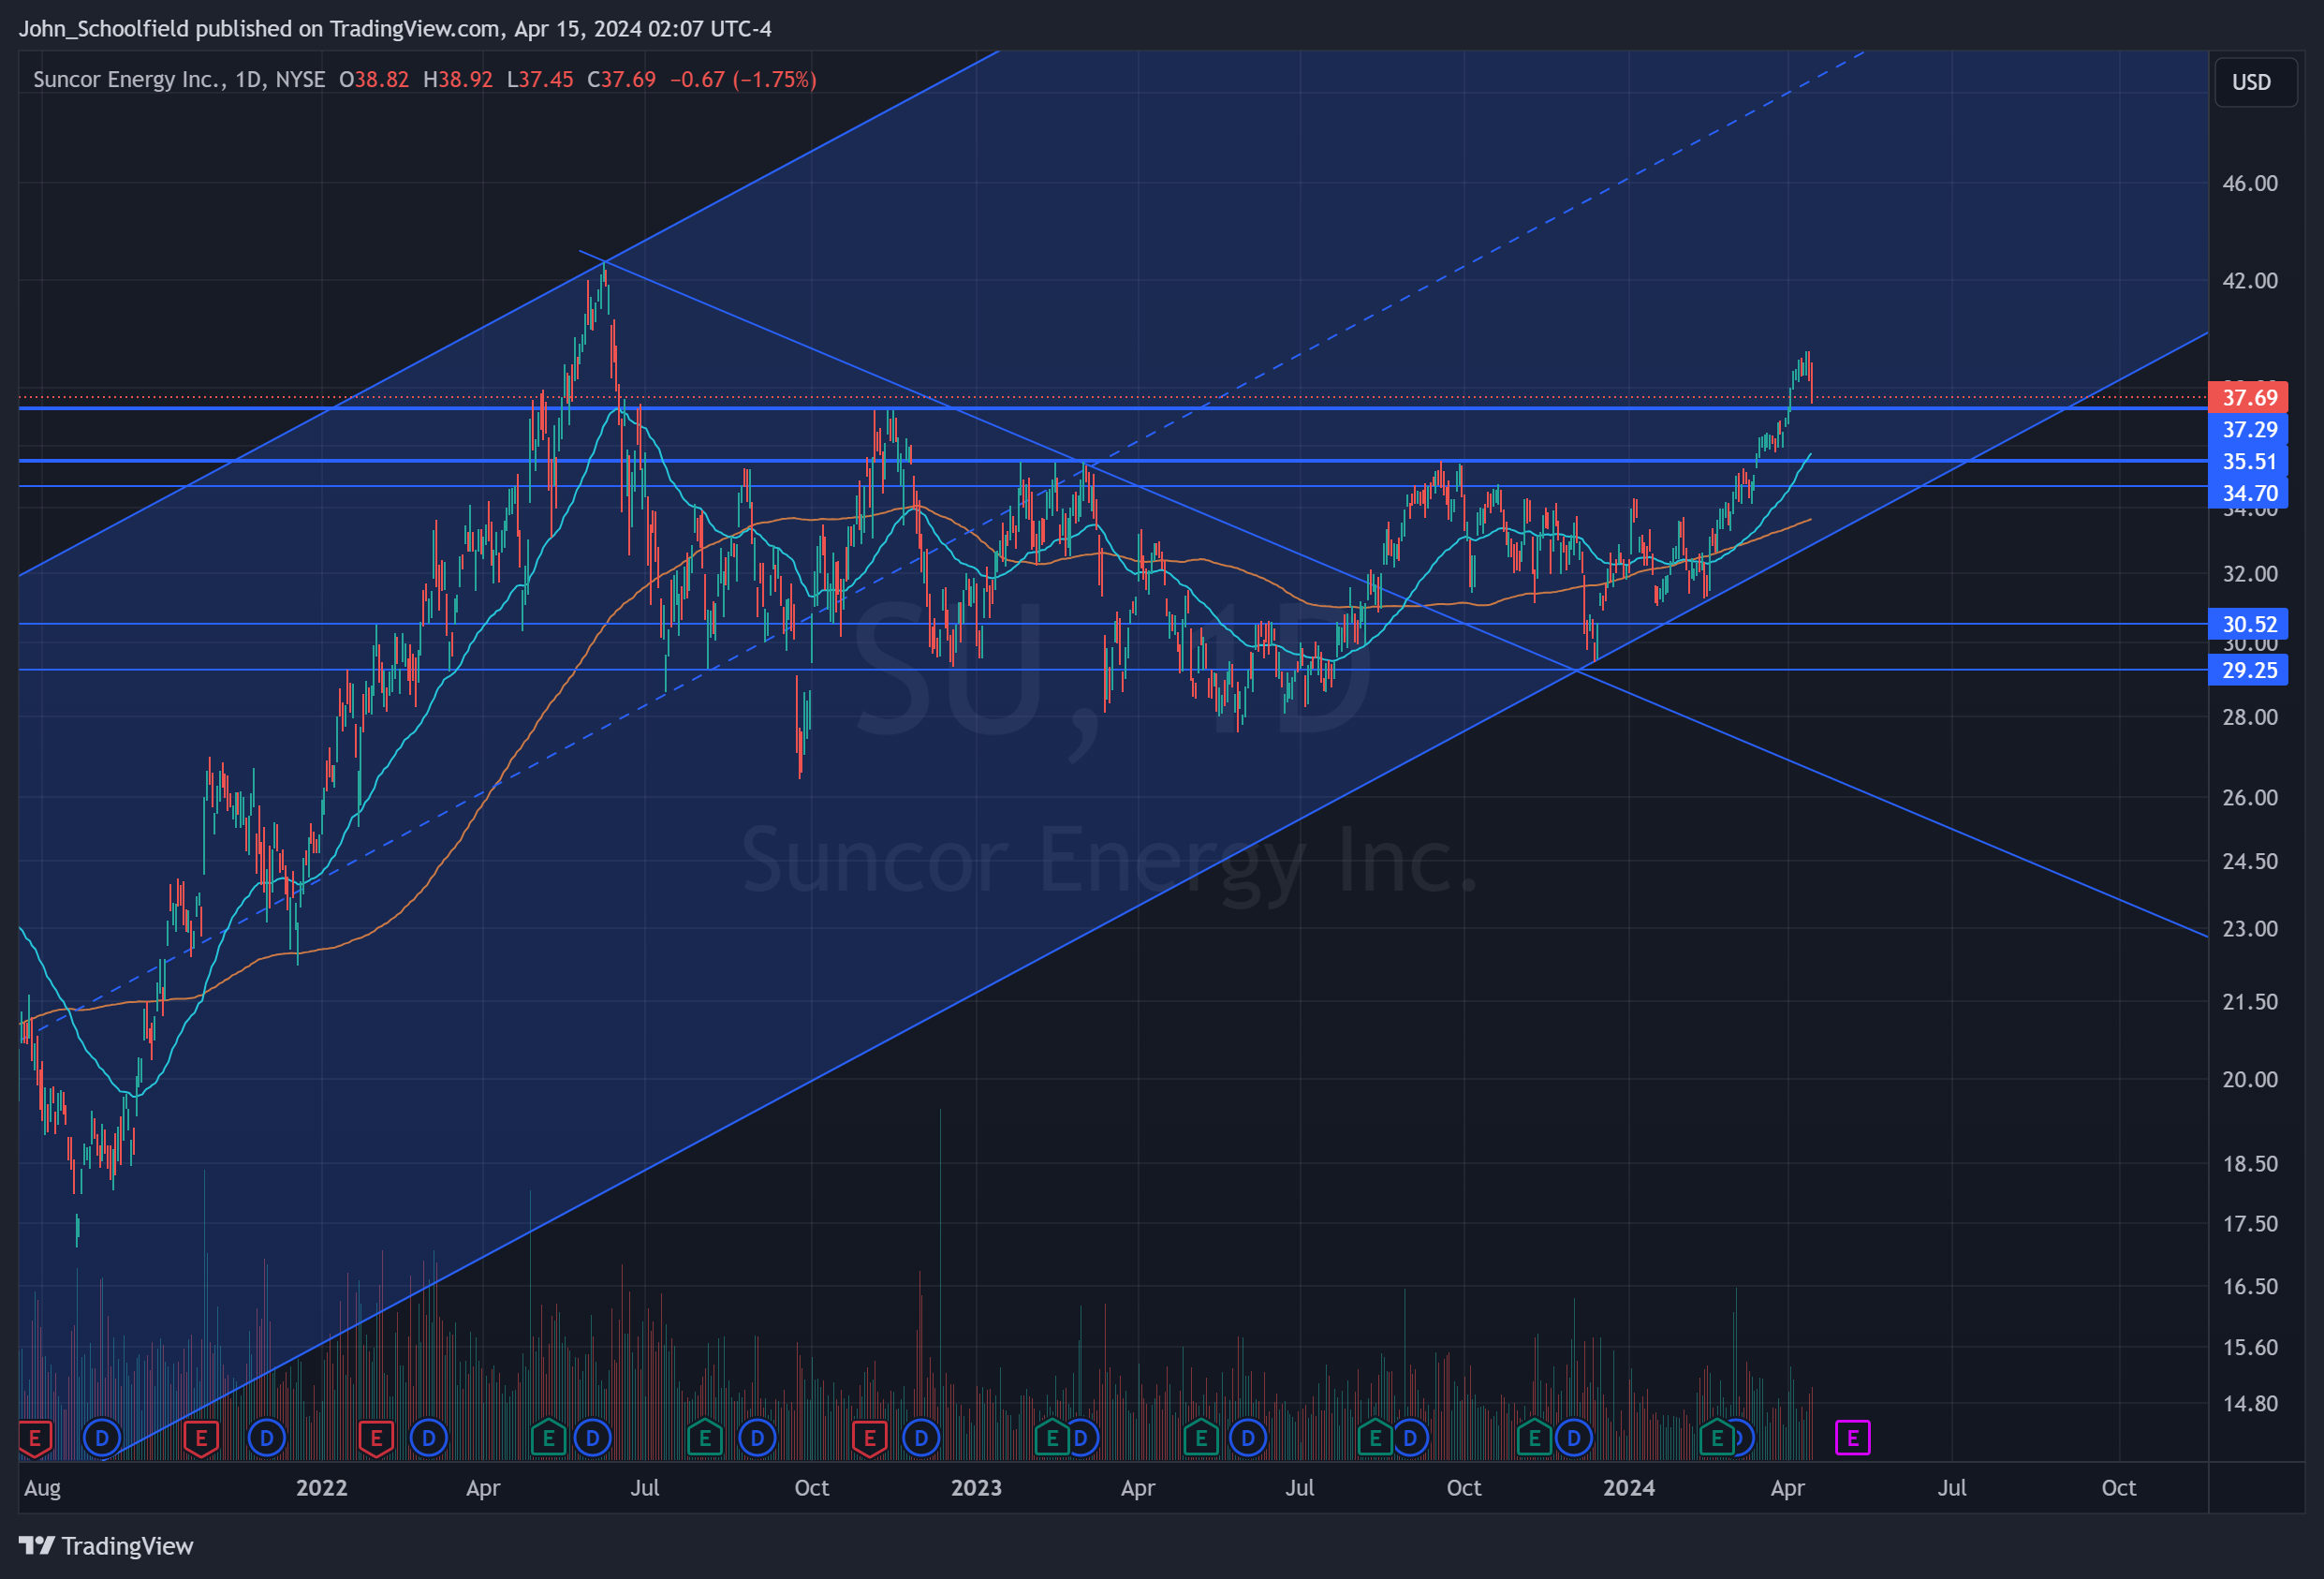Click the high value H38.92 in the legend
This screenshot has width=2324, height=1579.
458,79
